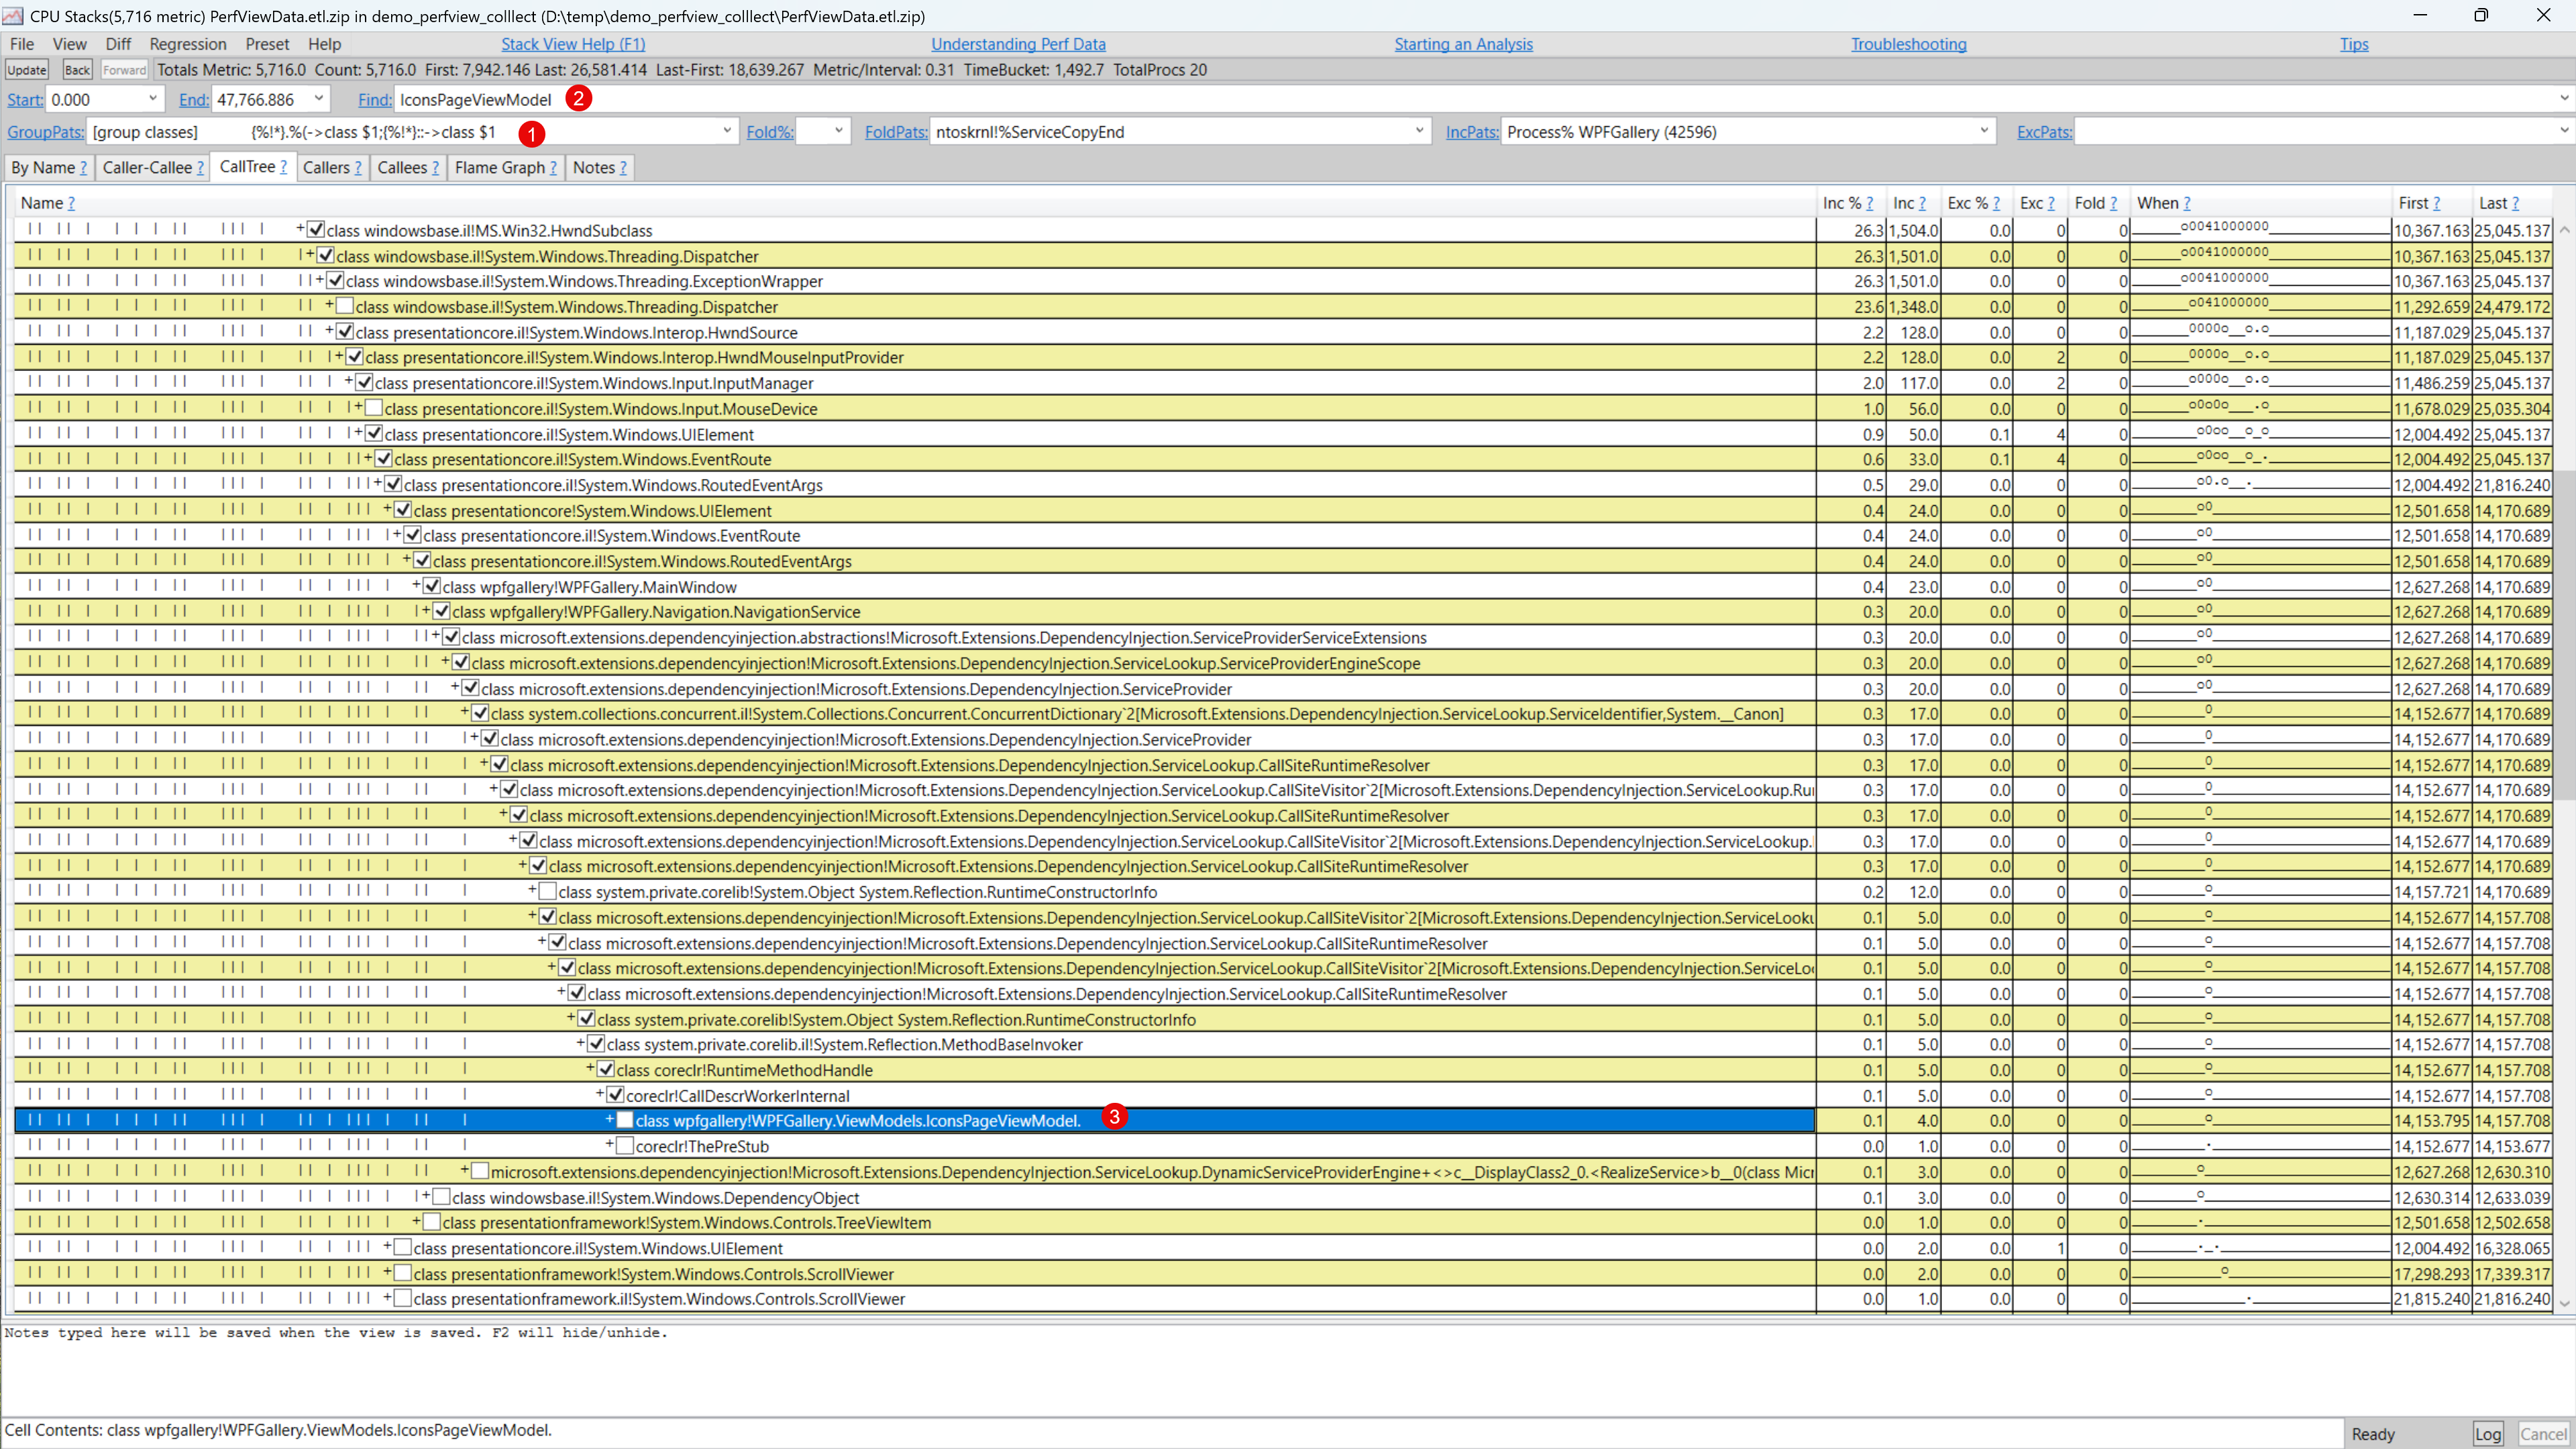Open the Understanding Perf Data link

[1018, 44]
